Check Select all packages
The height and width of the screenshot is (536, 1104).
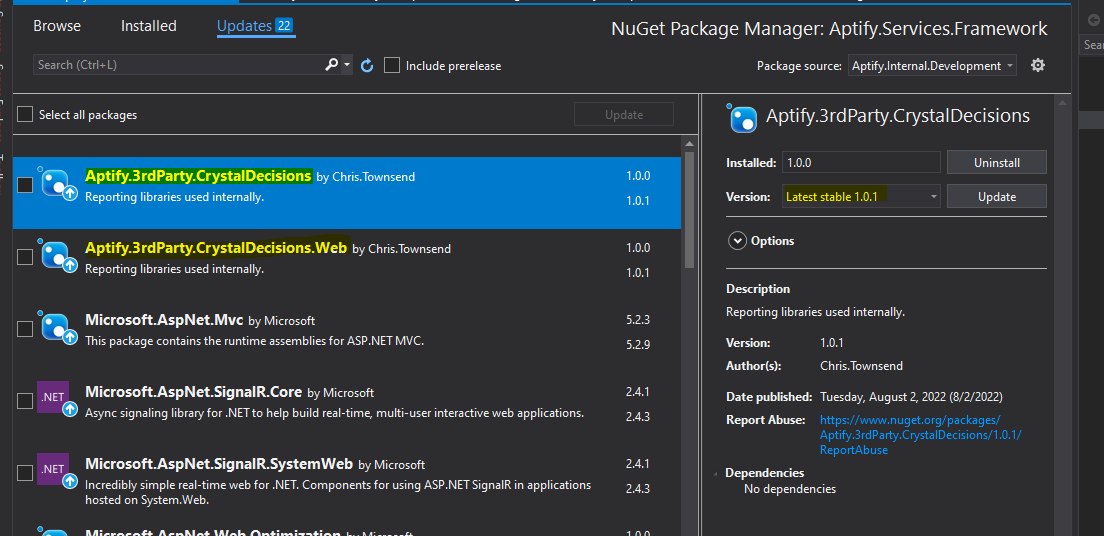(25, 114)
